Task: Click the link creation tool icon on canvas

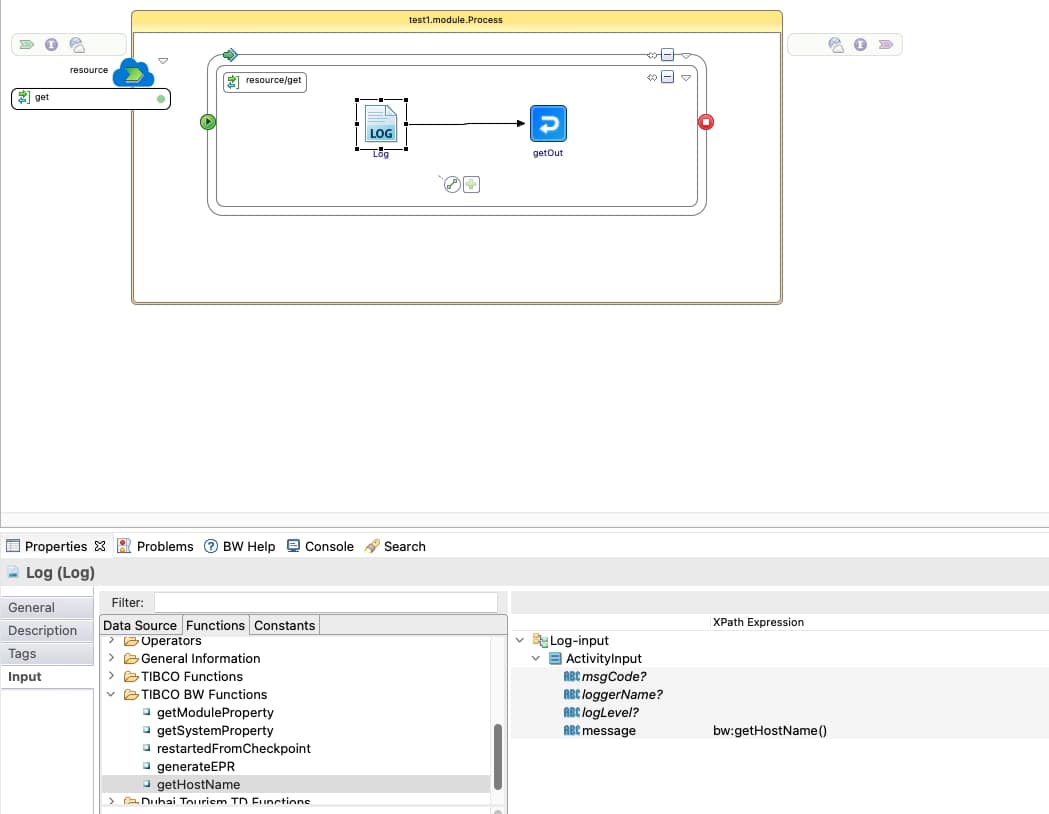Action: [452, 184]
